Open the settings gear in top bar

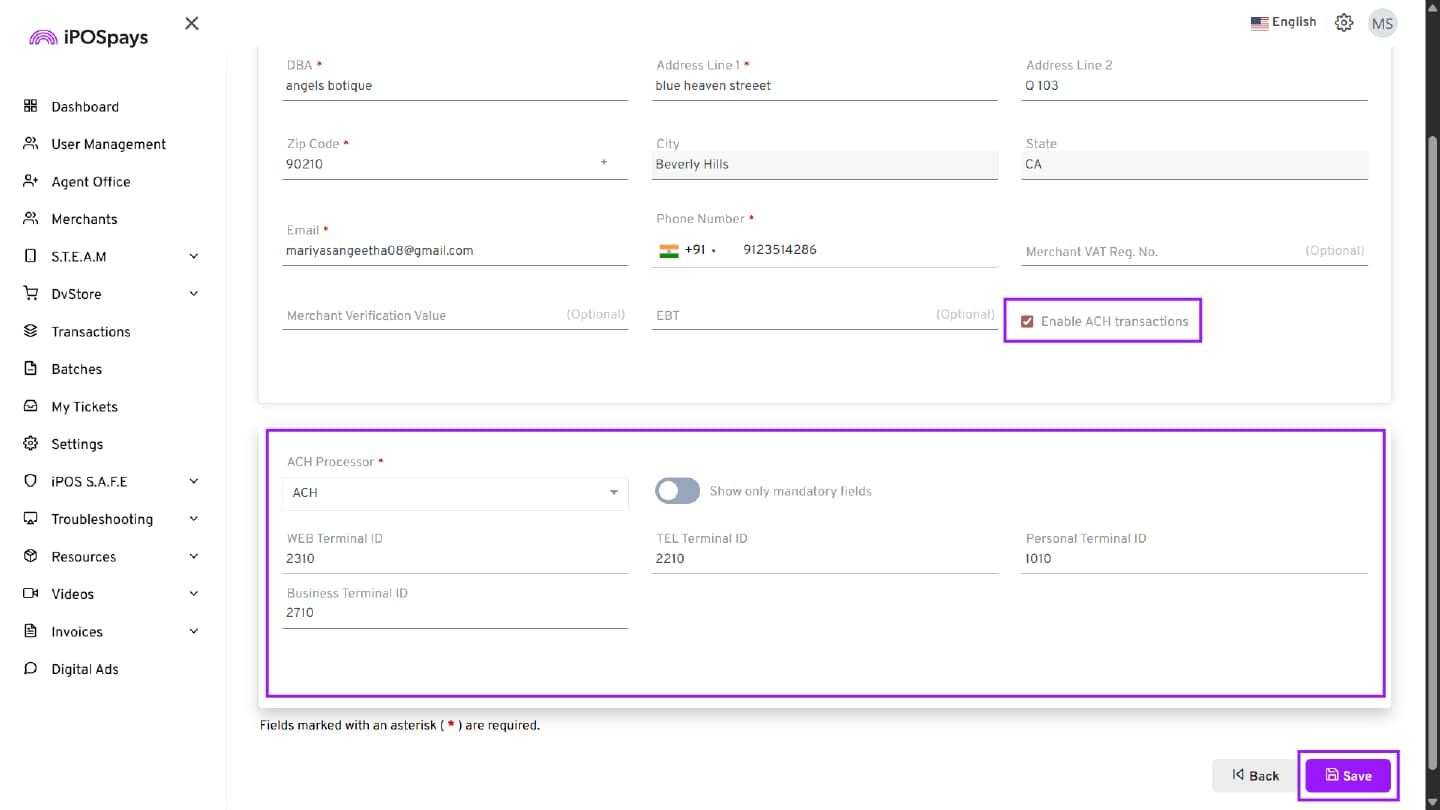click(x=1344, y=23)
